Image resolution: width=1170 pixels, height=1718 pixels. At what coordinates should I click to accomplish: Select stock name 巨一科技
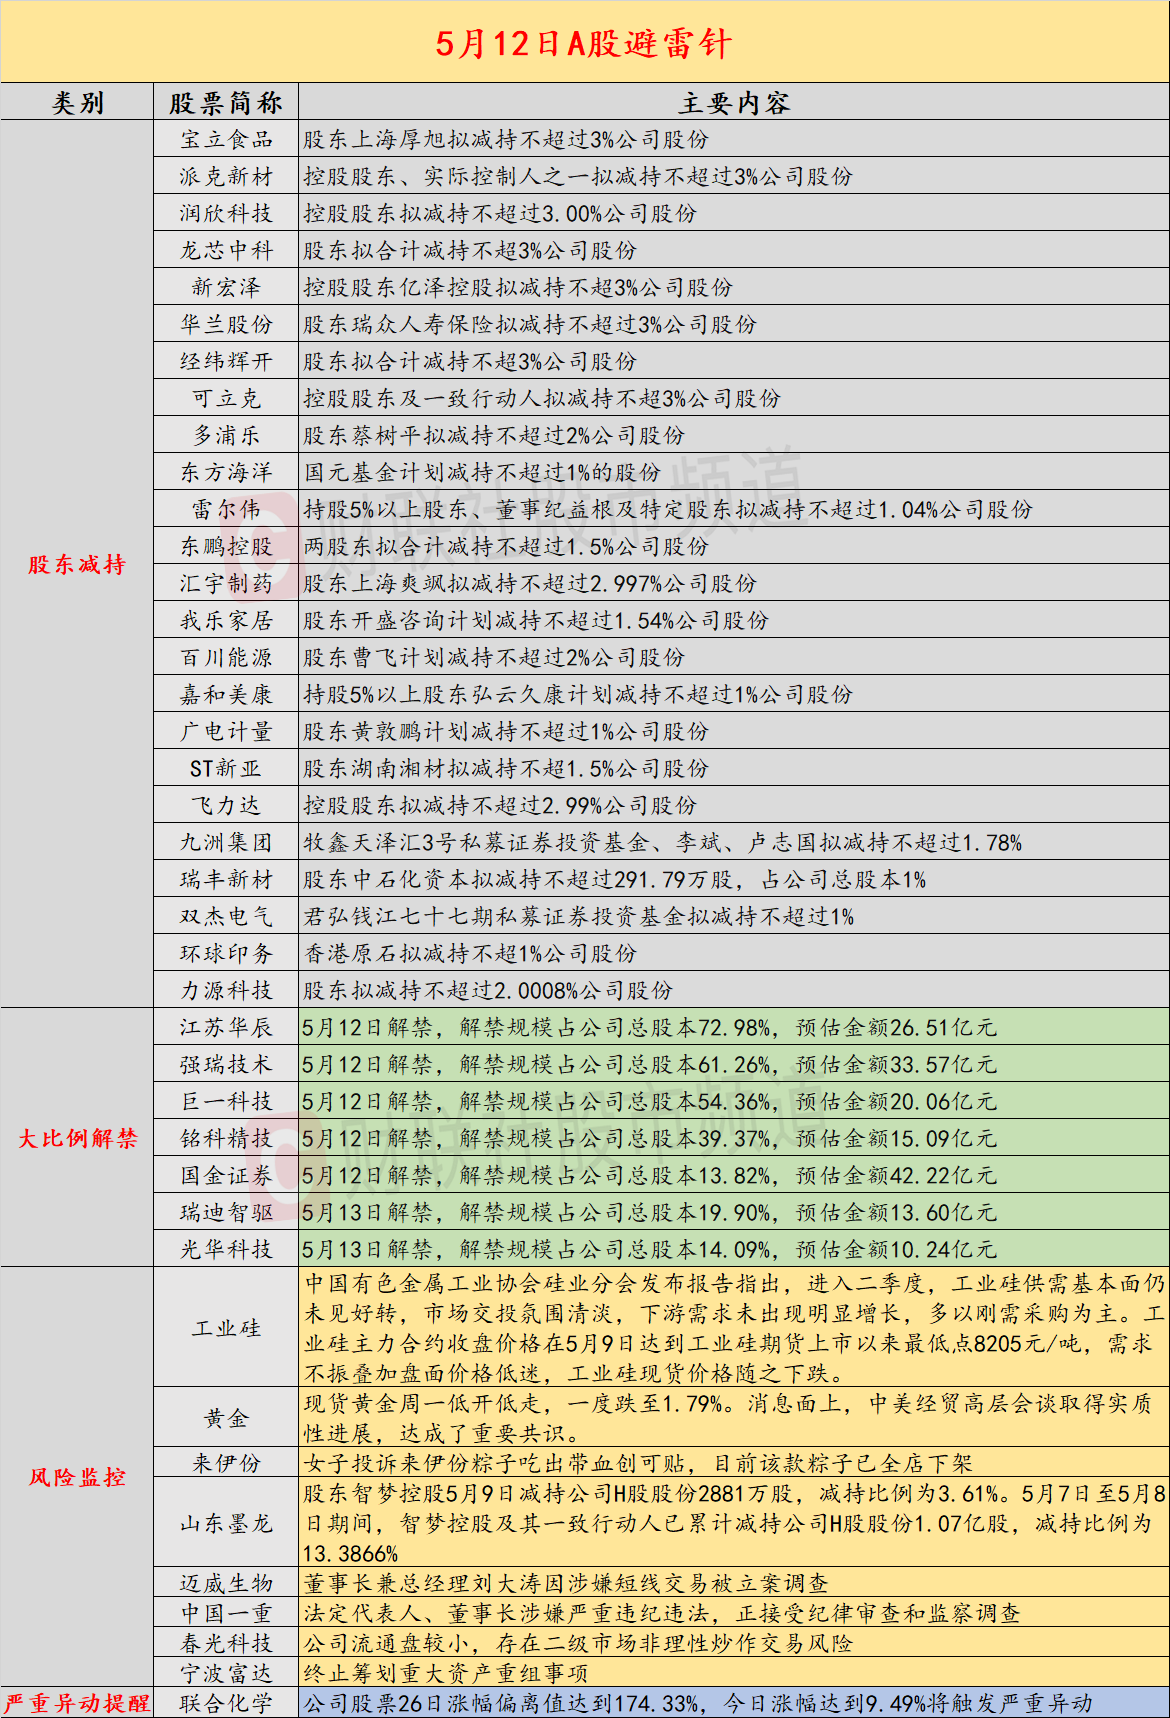tap(226, 1101)
